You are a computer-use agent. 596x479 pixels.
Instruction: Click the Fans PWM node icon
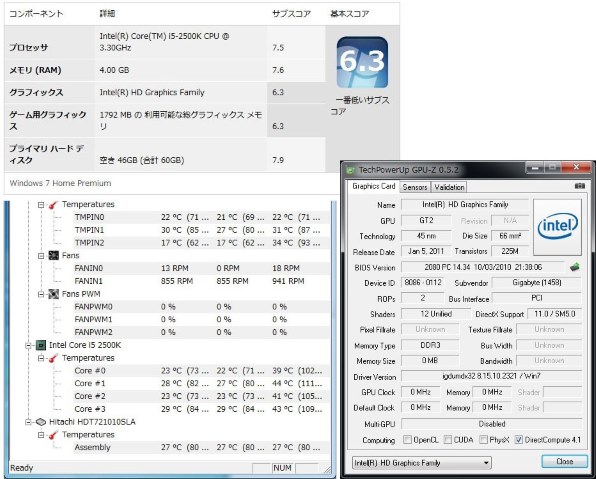click(54, 294)
